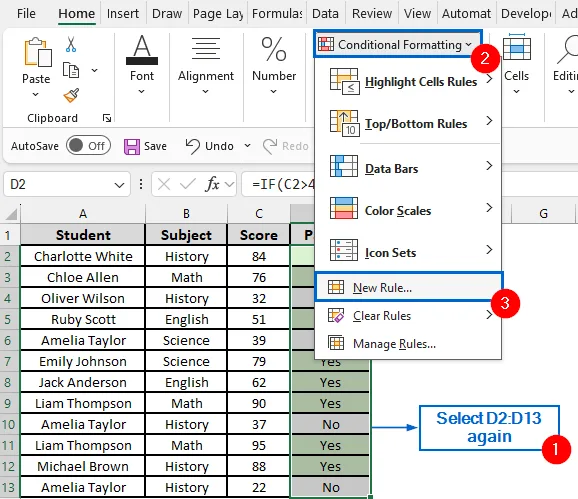
Task: Expand the Icon Sets submenu
Action: click(490, 250)
